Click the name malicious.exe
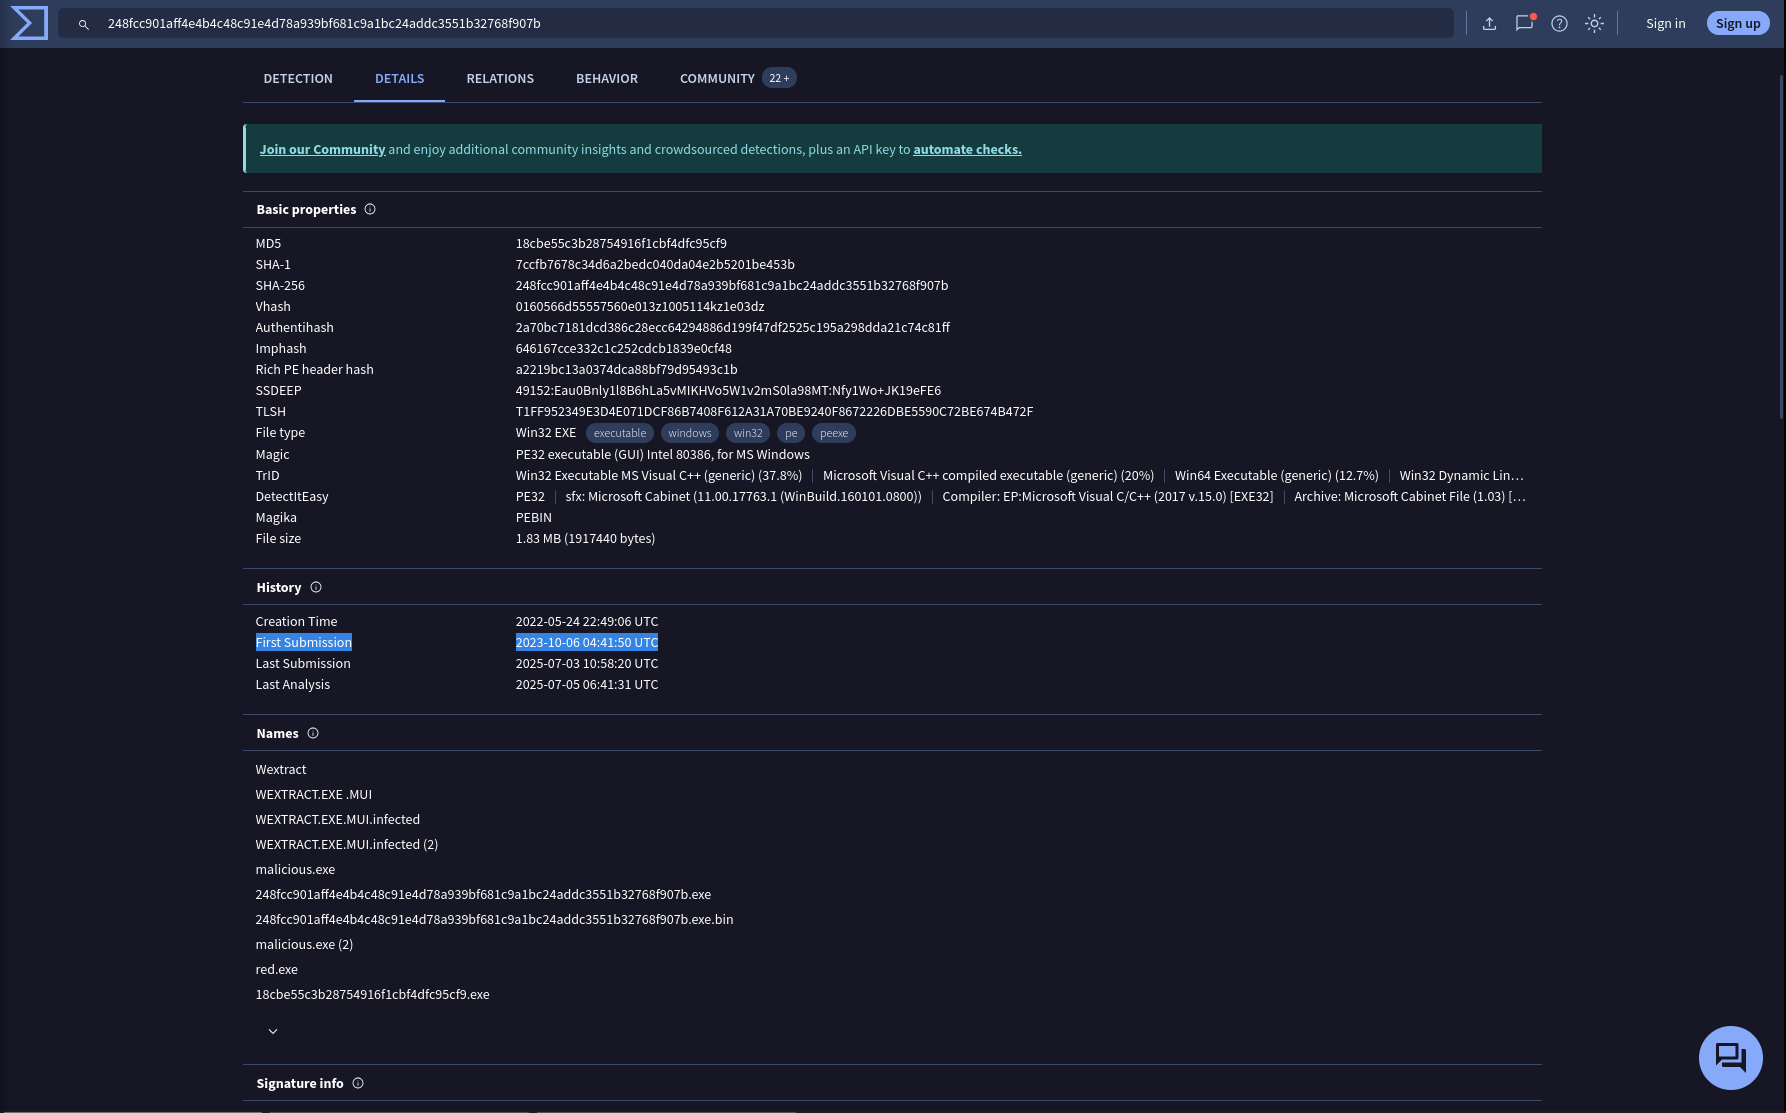The width and height of the screenshot is (1786, 1113). tap(295, 869)
